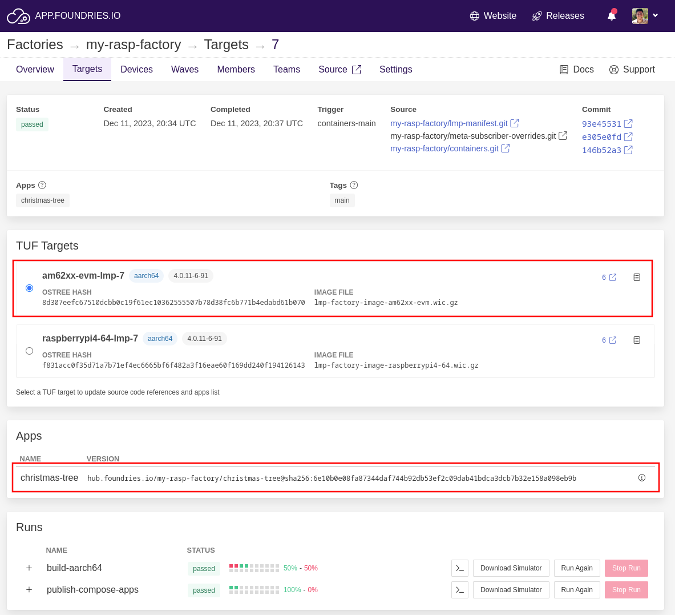Screen dimensions: 675x615
Task: Click info icon on christmas-tree app row
Action: tap(641, 478)
